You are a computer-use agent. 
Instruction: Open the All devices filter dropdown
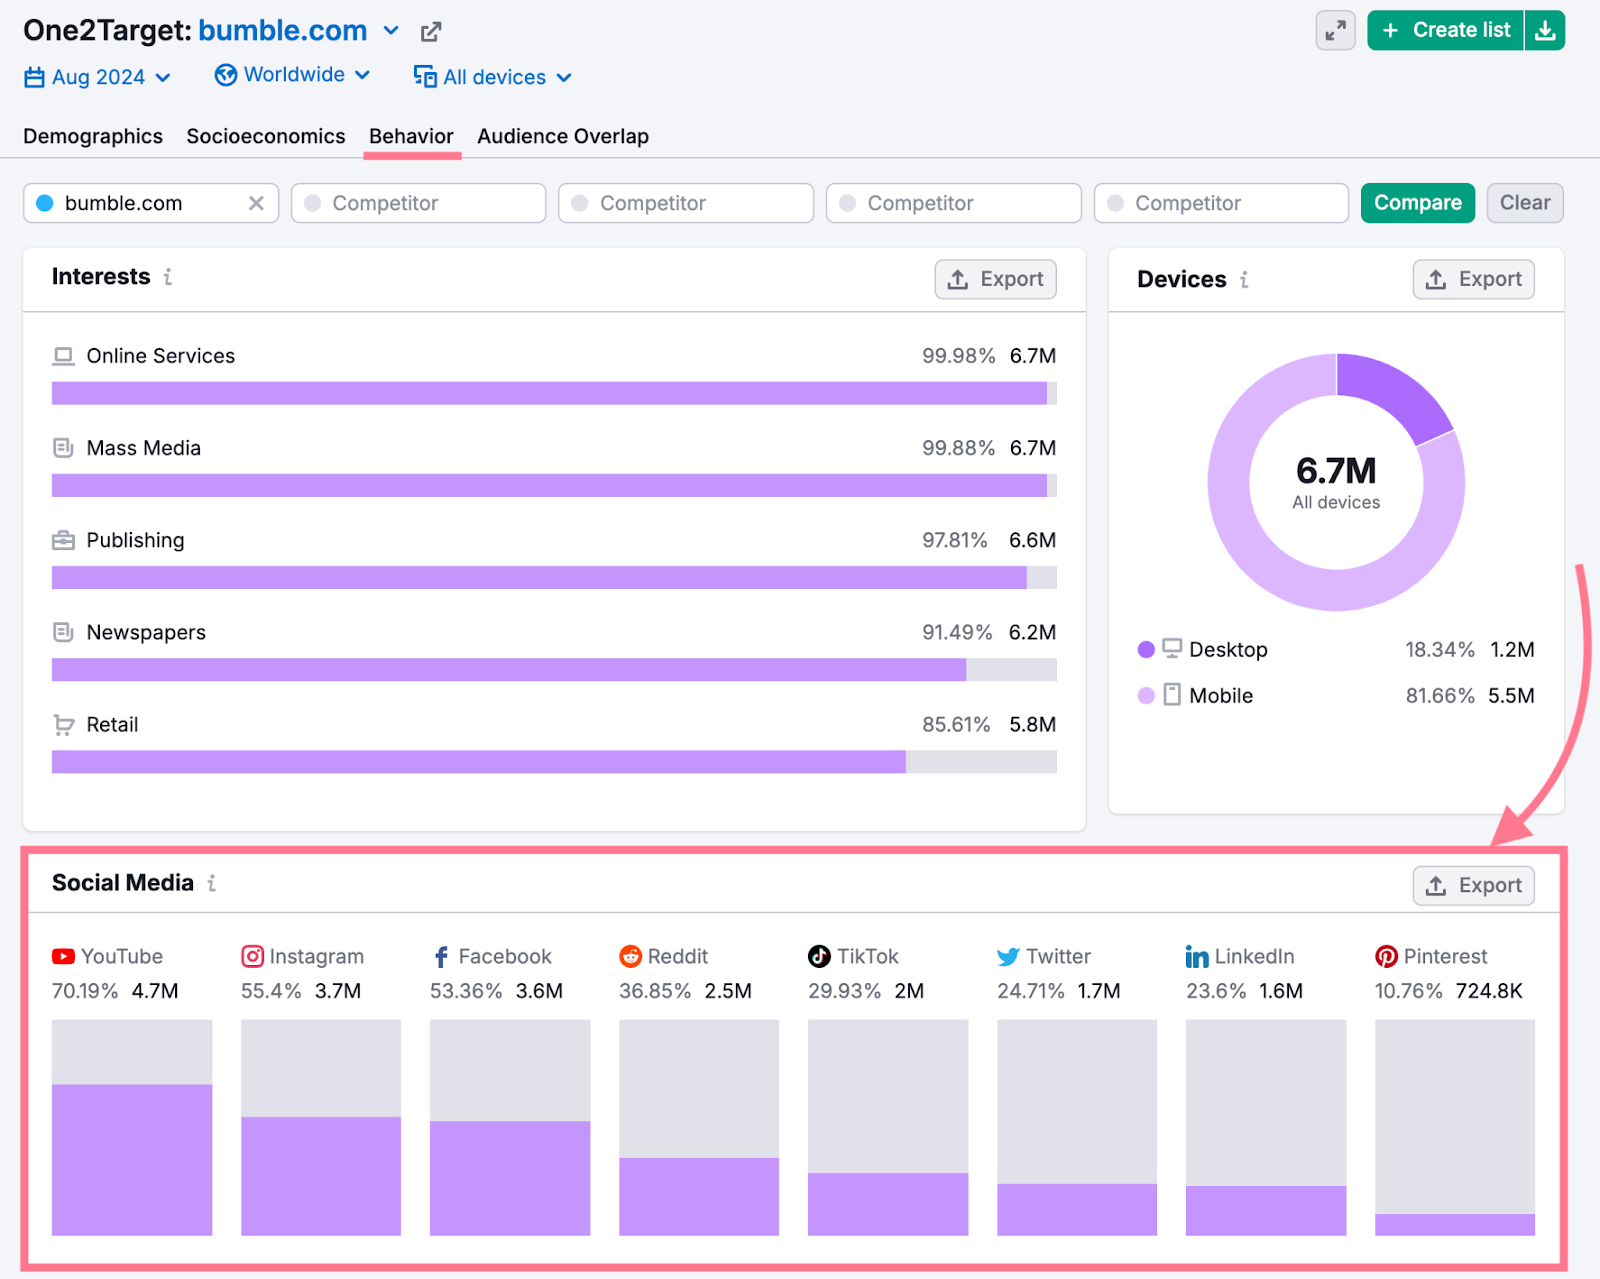pyautogui.click(x=493, y=77)
